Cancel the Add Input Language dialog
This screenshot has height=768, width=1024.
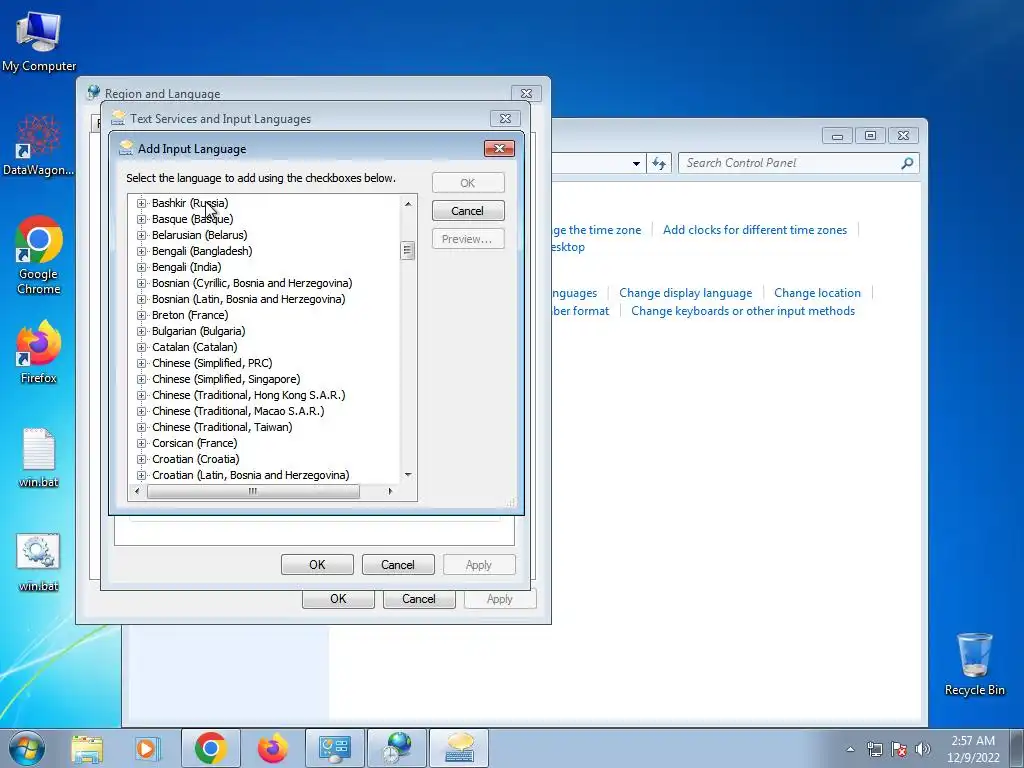coord(468,211)
